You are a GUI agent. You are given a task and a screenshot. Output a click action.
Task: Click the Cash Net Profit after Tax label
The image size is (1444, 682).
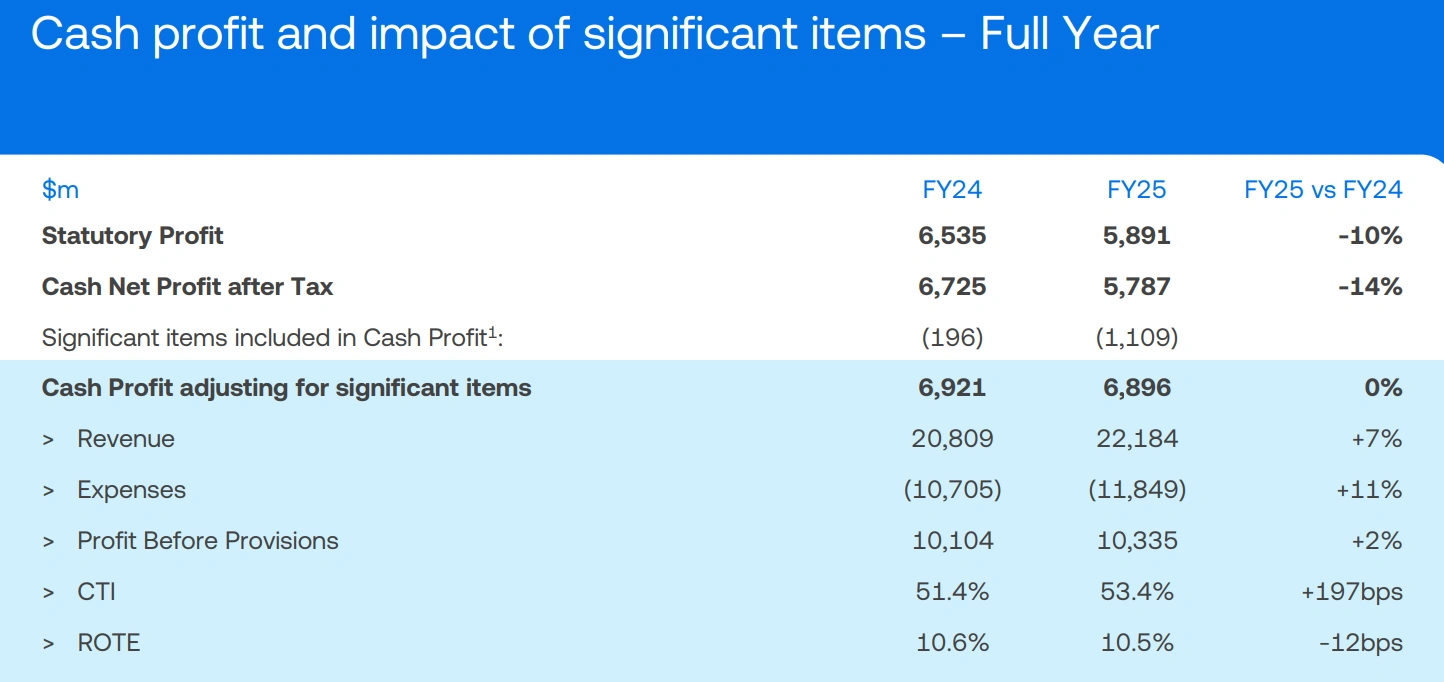tap(187, 287)
